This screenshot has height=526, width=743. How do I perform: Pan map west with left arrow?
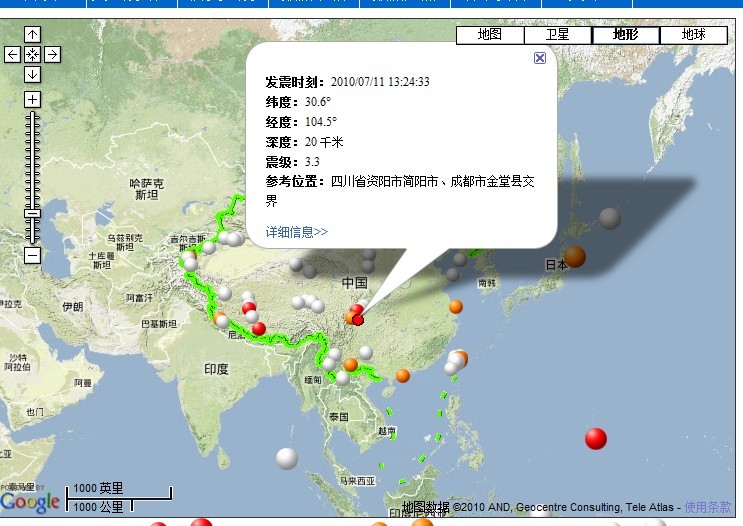click(12, 54)
